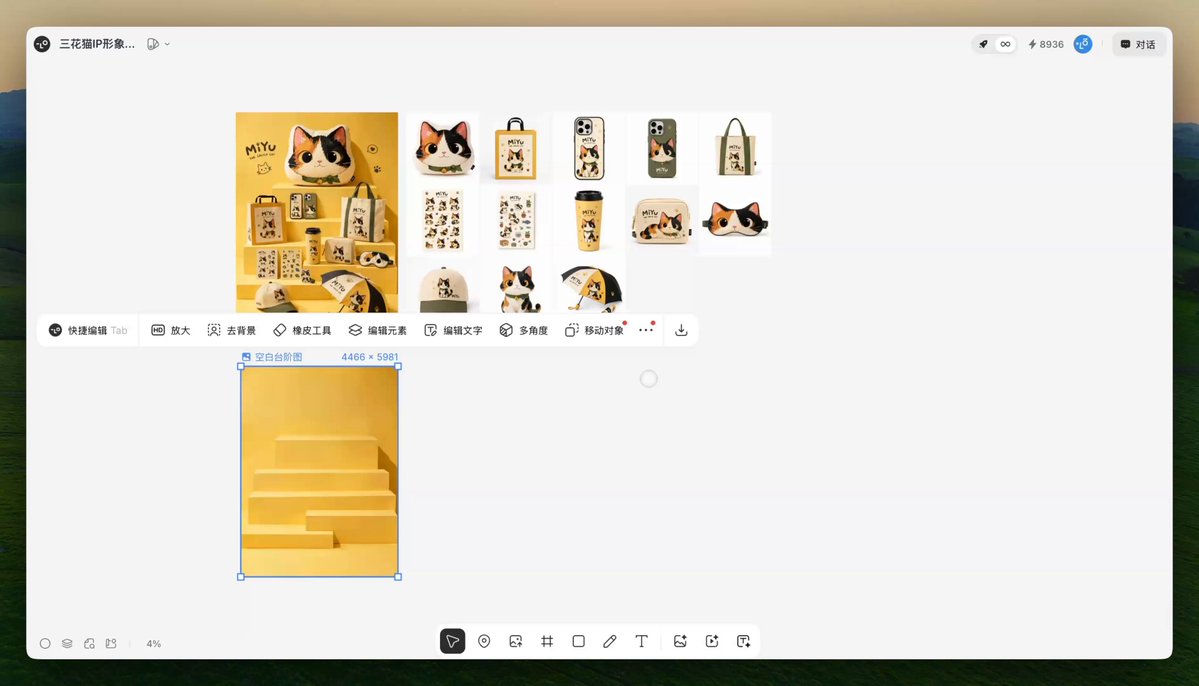
Task: Switch to infinity unlimited mode
Action: pyautogui.click(x=1005, y=44)
